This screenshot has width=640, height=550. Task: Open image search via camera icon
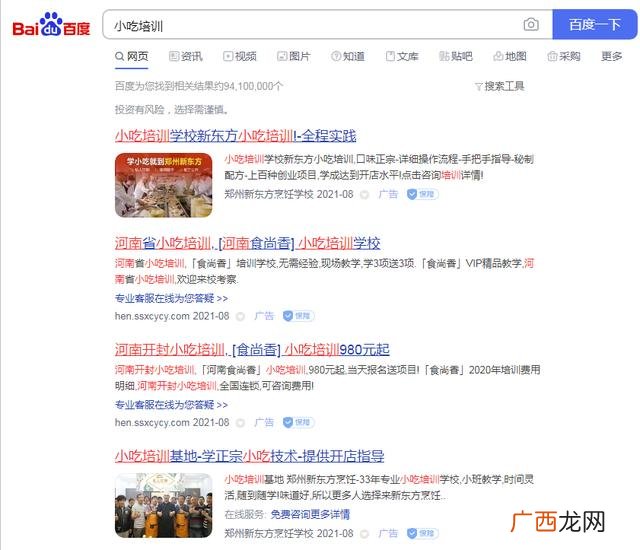[531, 24]
